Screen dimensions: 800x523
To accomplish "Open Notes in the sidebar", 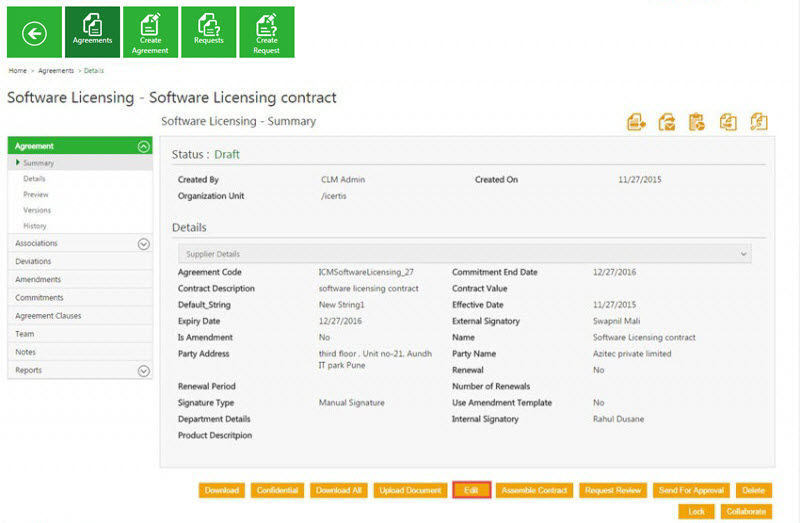I will coord(80,352).
